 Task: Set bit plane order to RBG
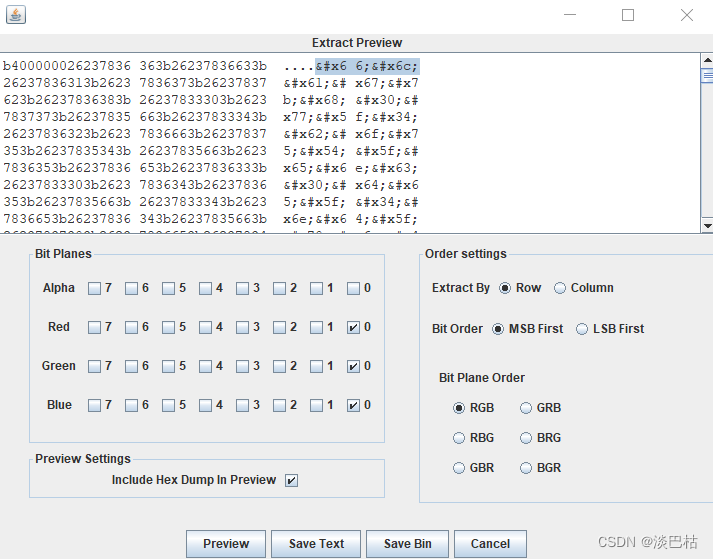pos(459,438)
